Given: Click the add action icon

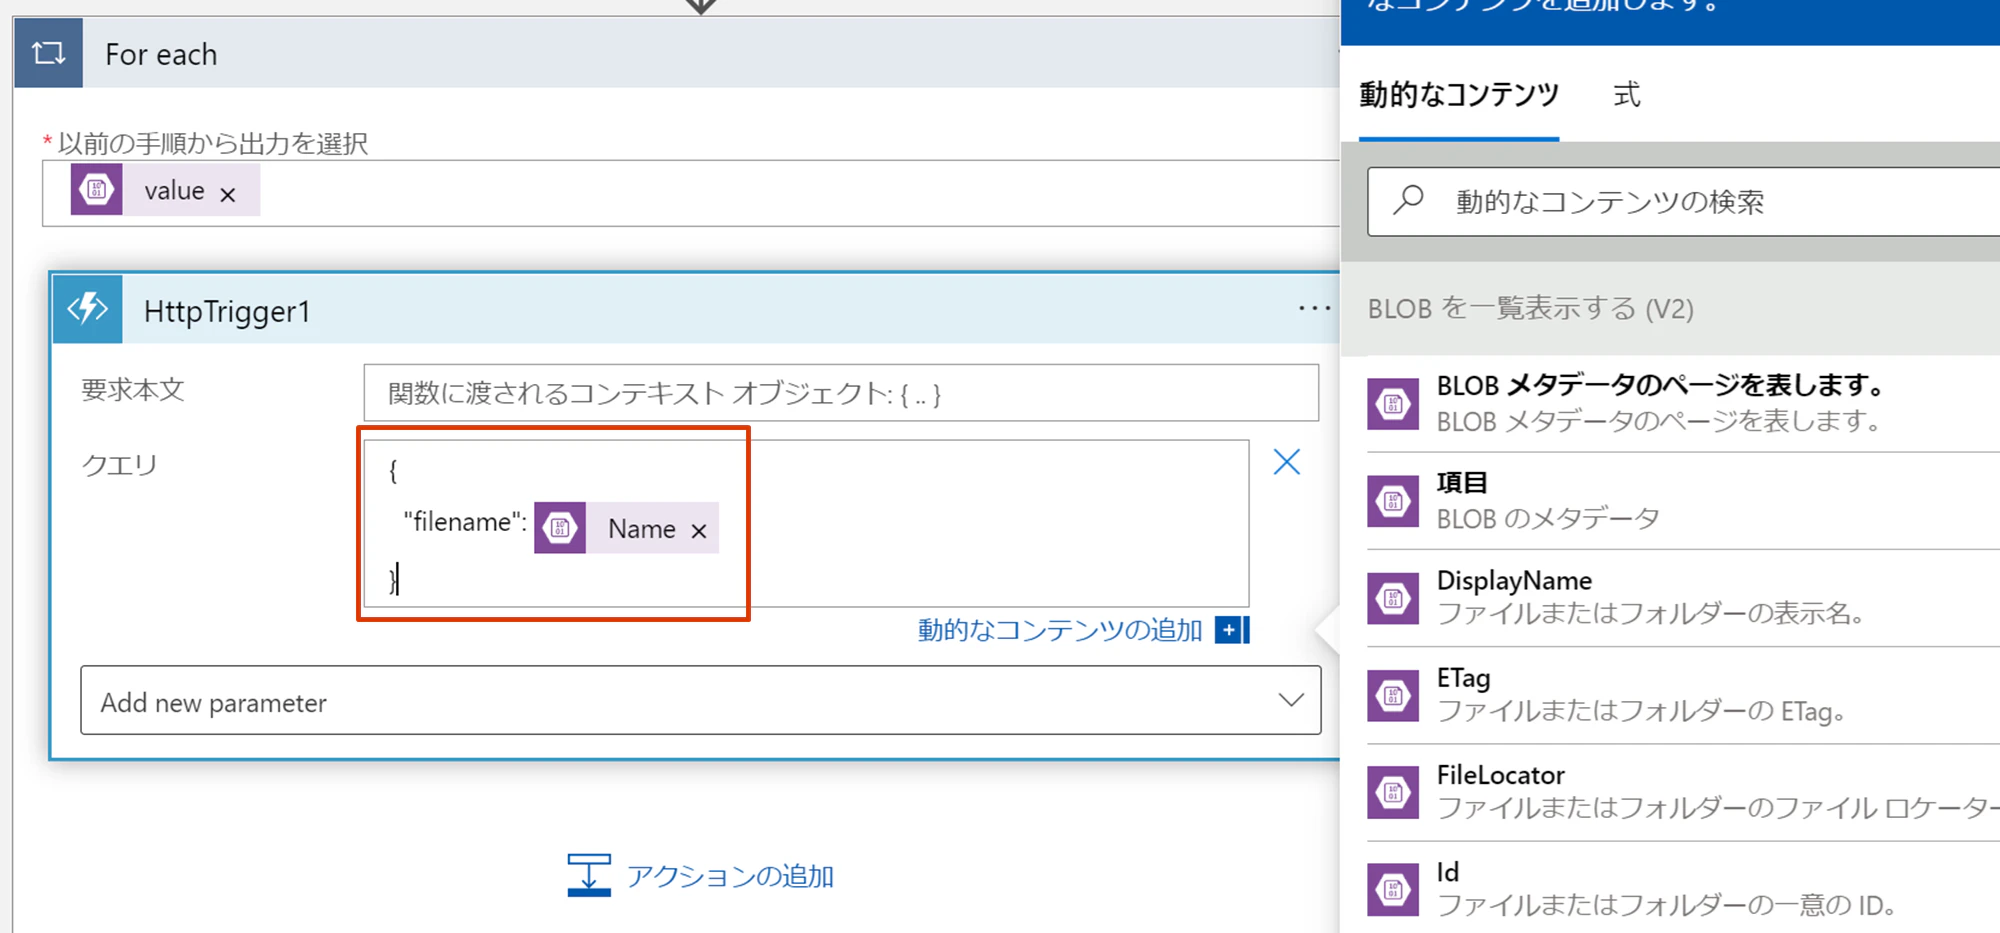Looking at the screenshot, I should (x=589, y=876).
